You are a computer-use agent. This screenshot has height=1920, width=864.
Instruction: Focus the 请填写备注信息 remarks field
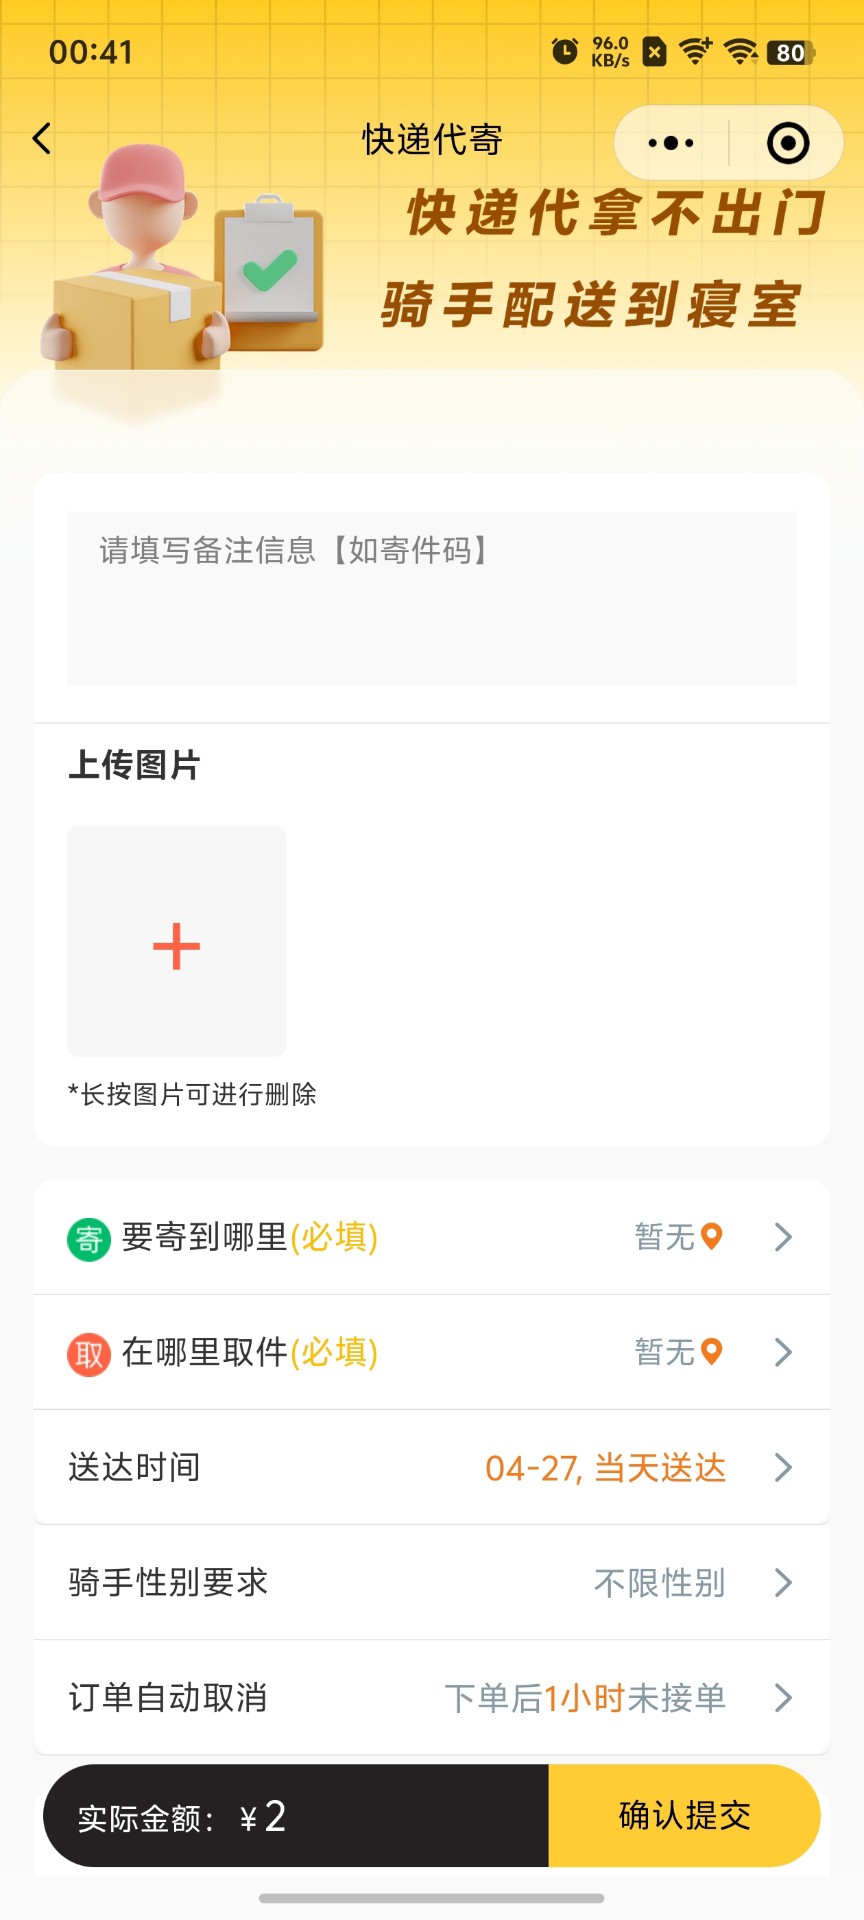tap(432, 599)
